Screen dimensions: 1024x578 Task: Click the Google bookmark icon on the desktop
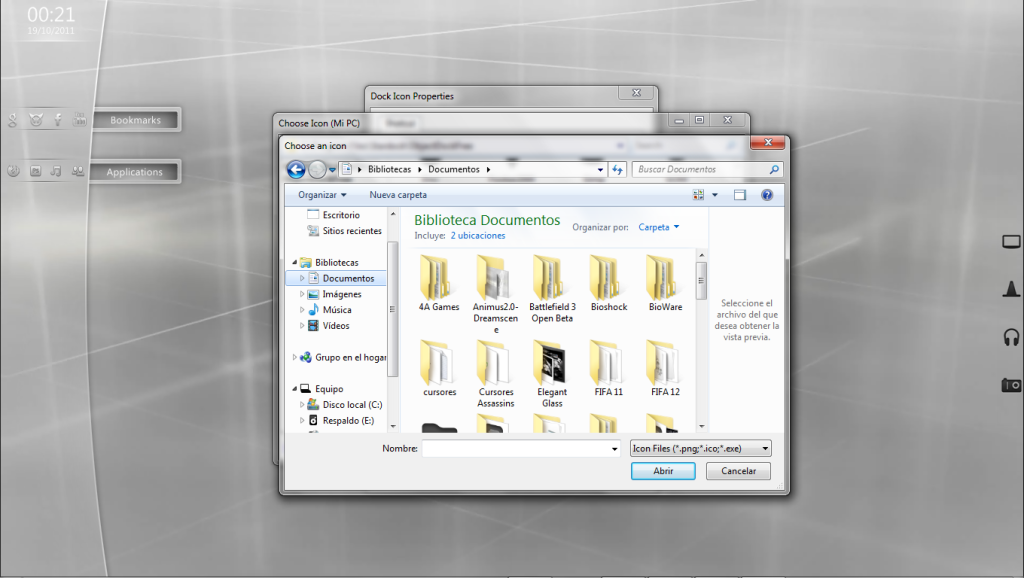12,120
